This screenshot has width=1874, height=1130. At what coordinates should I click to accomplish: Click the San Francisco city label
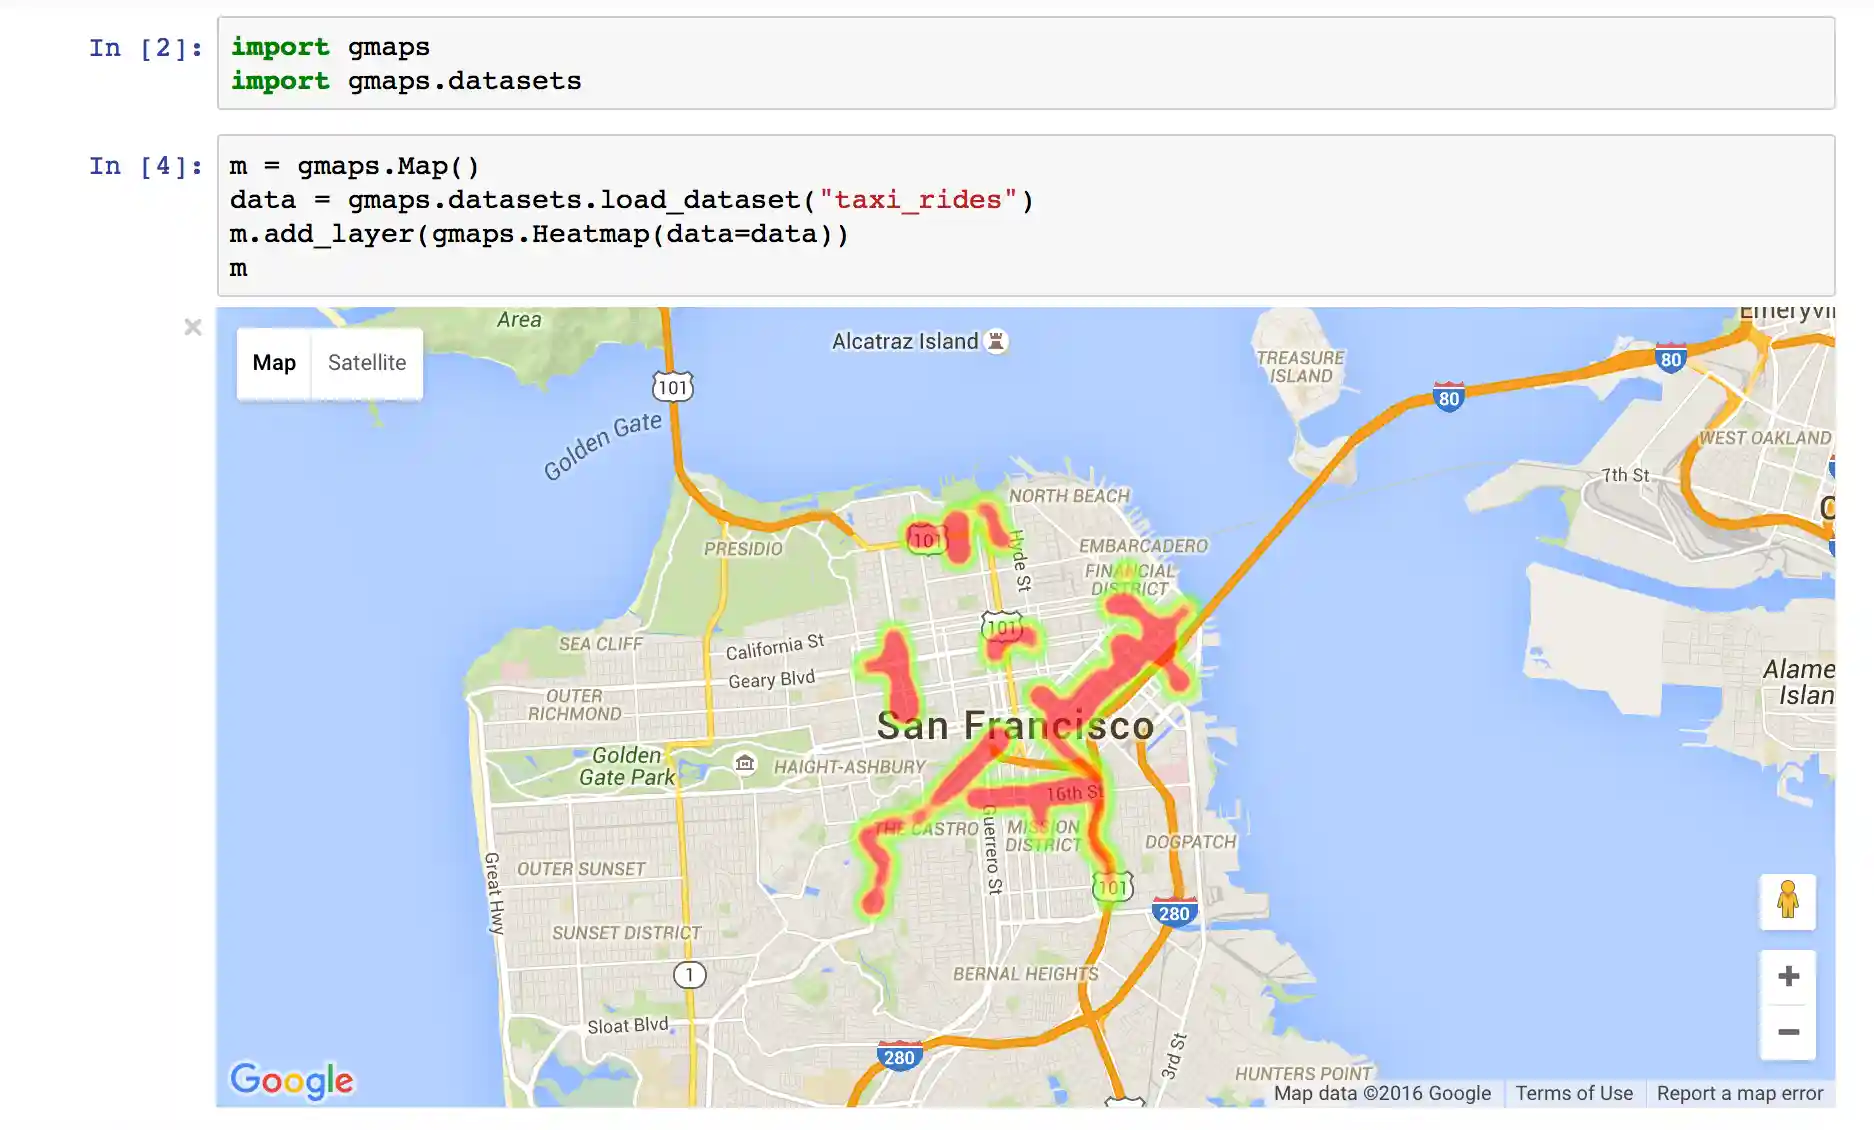click(x=1014, y=725)
